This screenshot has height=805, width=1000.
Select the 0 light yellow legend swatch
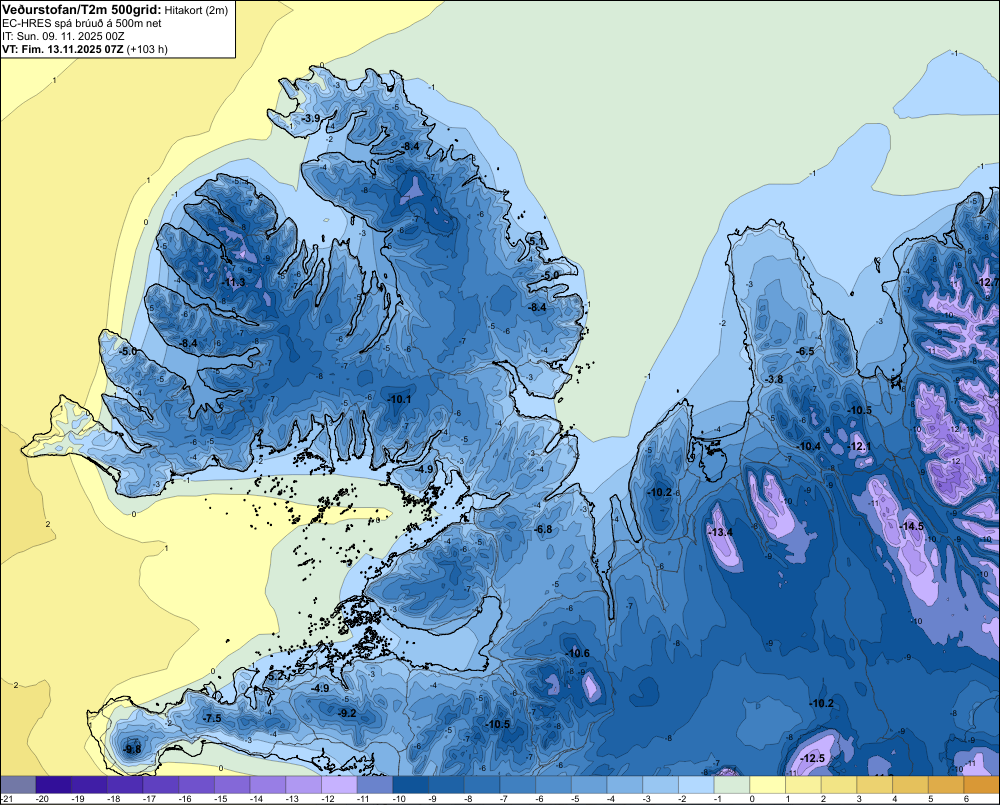768,785
